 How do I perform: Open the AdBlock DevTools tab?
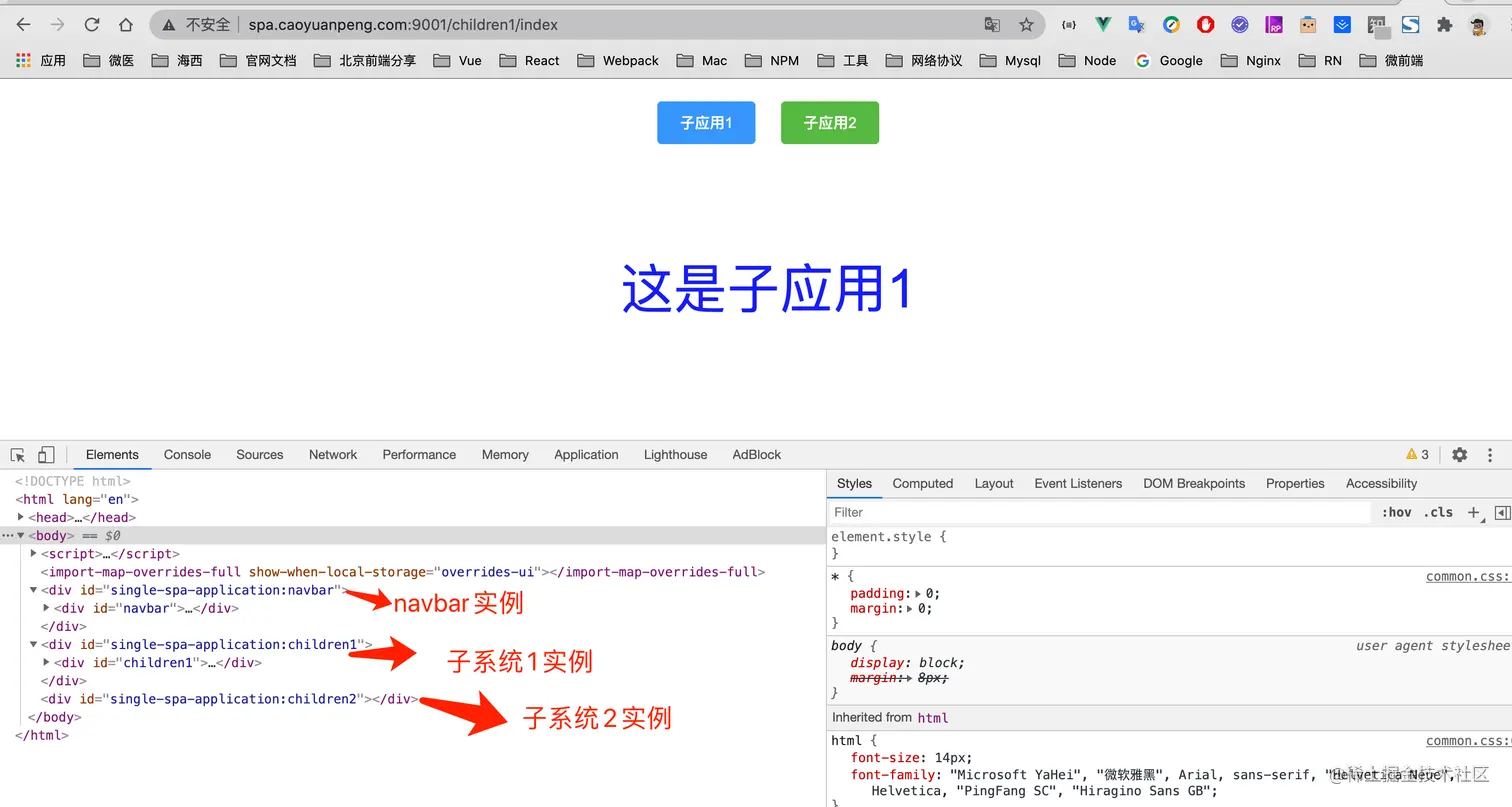(x=757, y=455)
